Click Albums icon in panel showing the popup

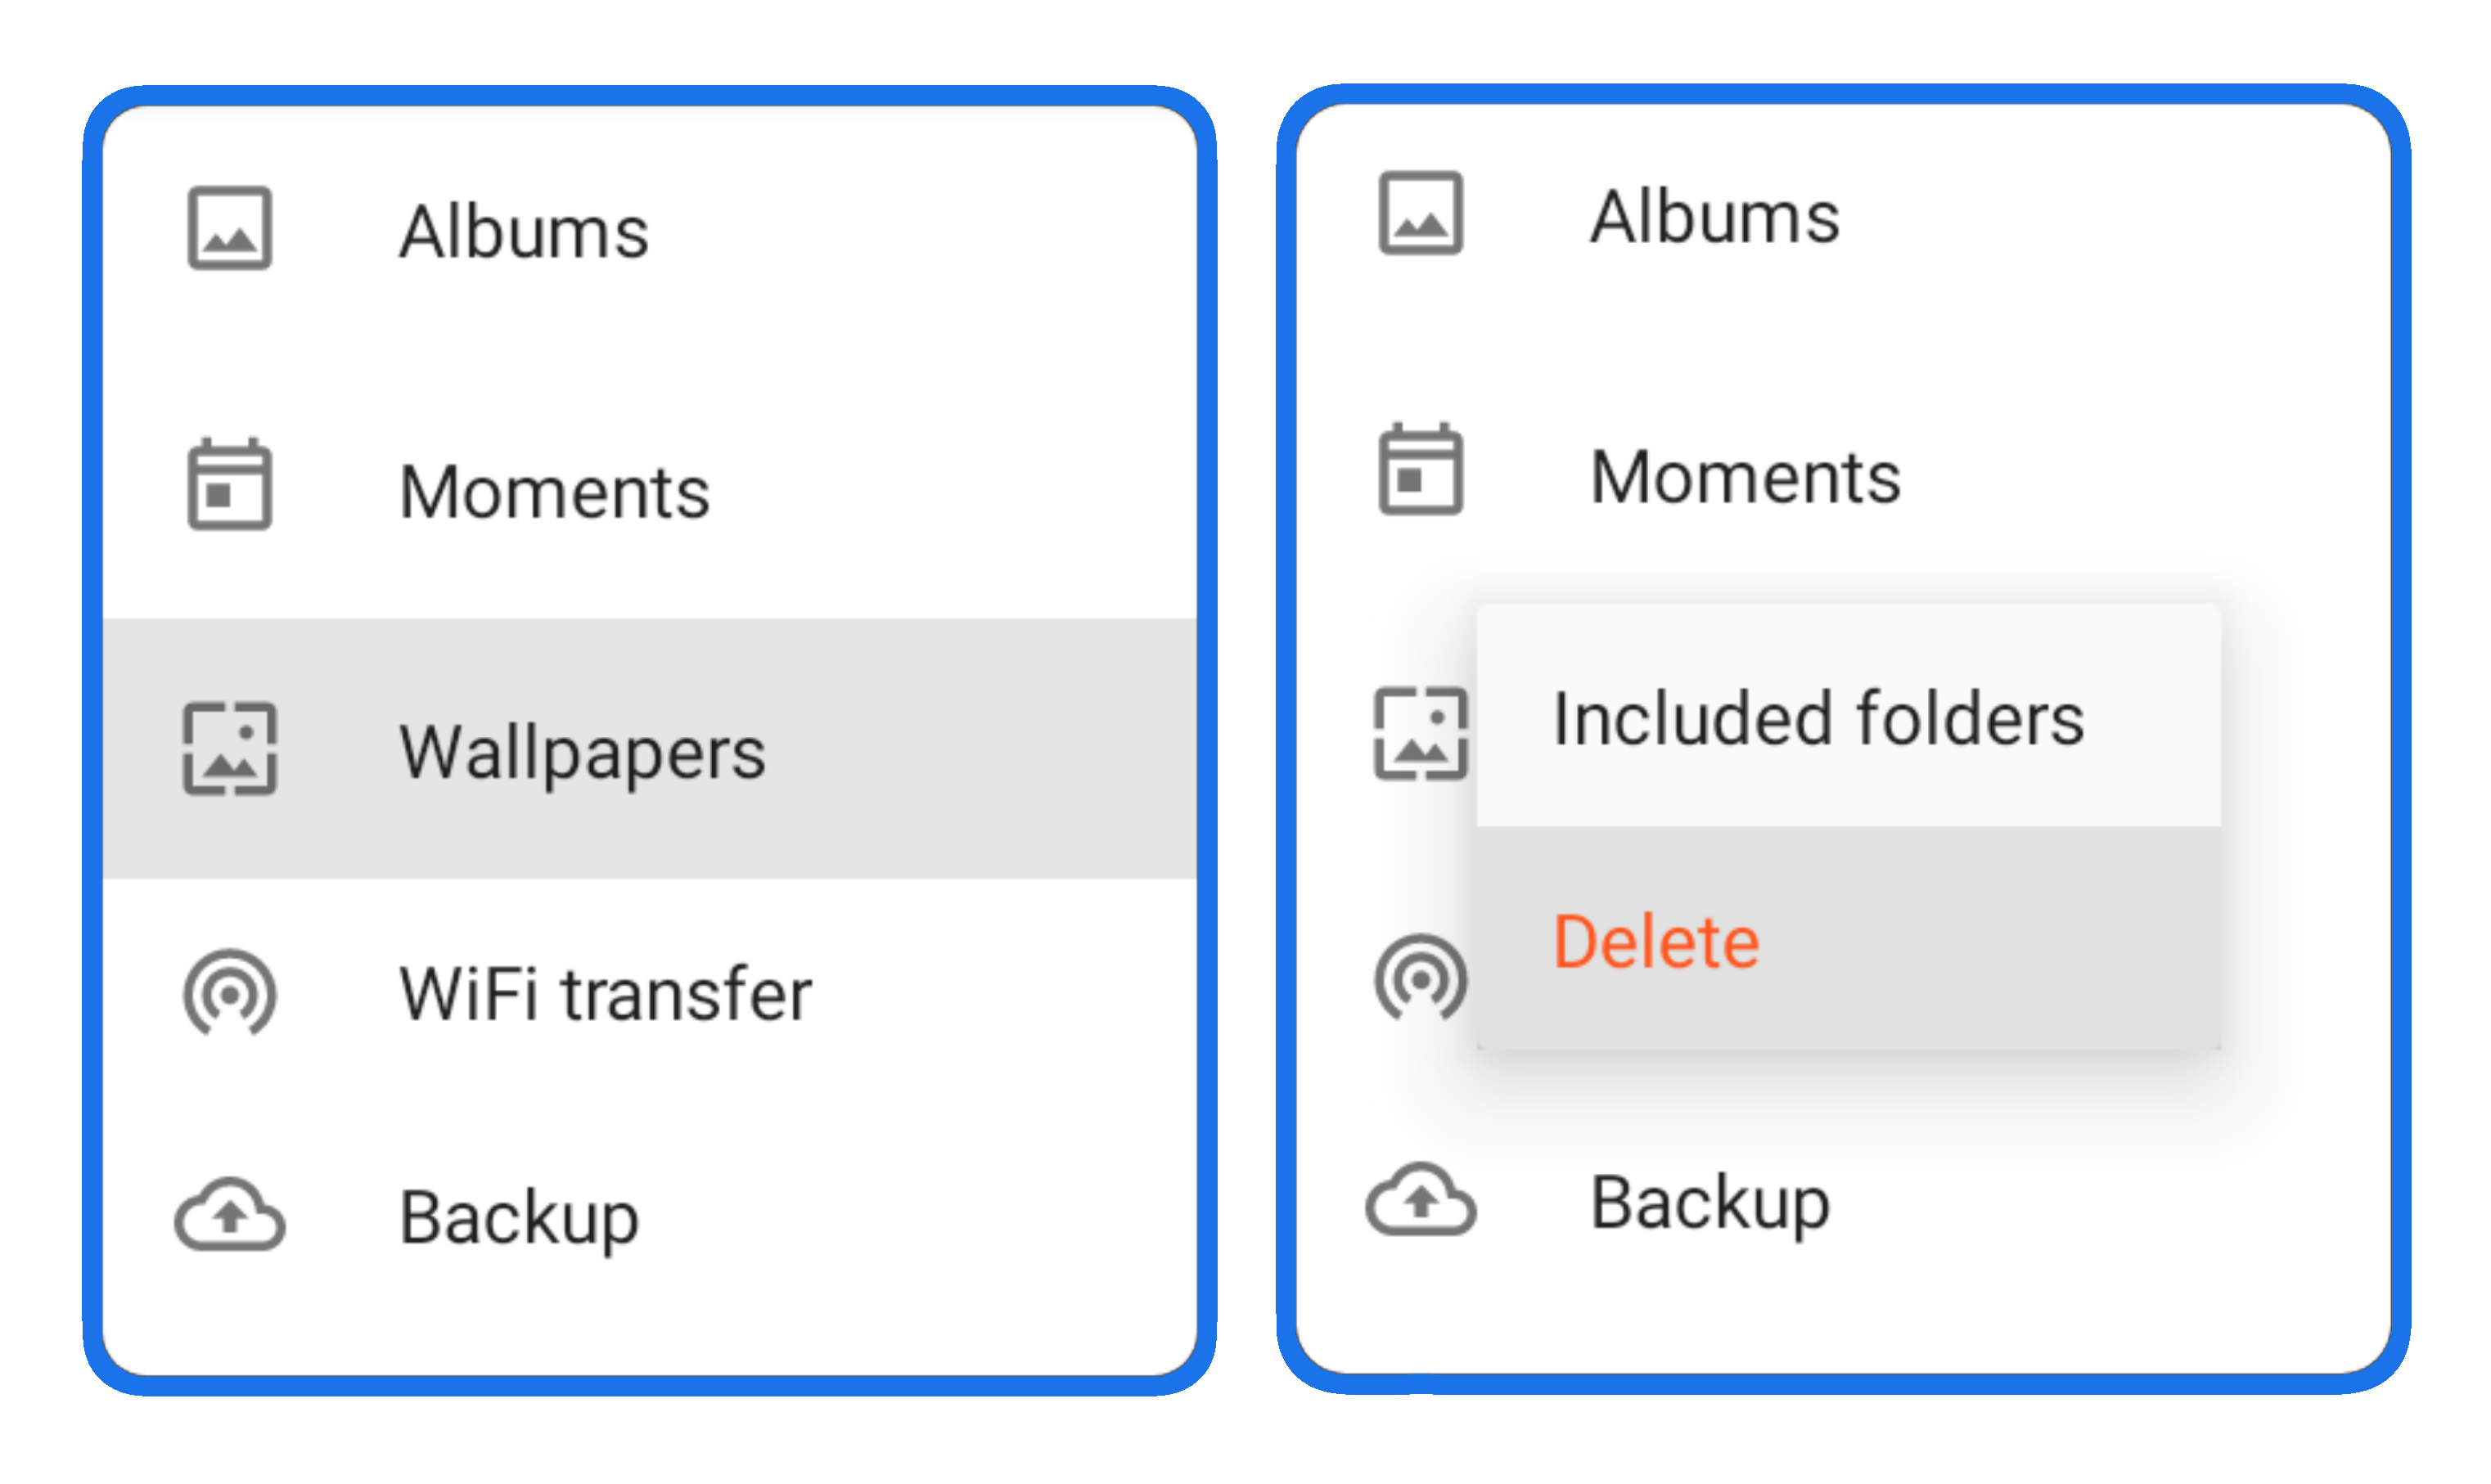point(1421,214)
